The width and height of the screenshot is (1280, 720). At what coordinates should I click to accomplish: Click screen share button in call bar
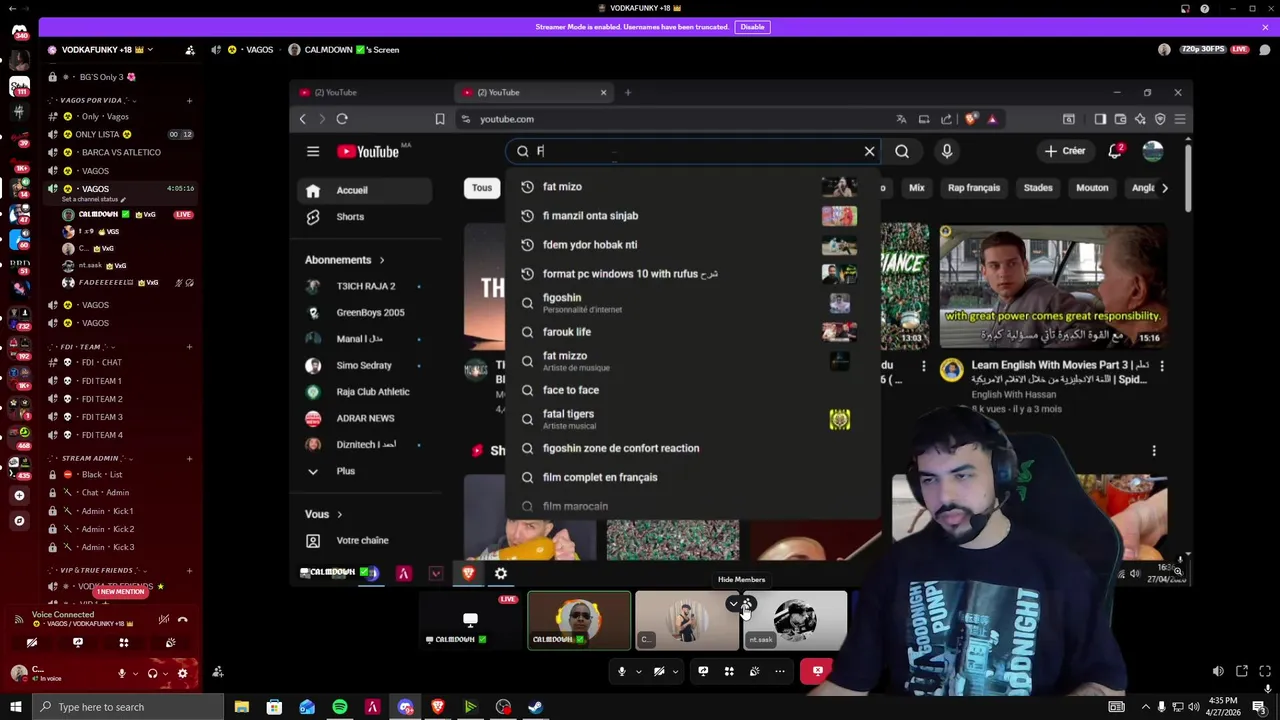tap(703, 671)
